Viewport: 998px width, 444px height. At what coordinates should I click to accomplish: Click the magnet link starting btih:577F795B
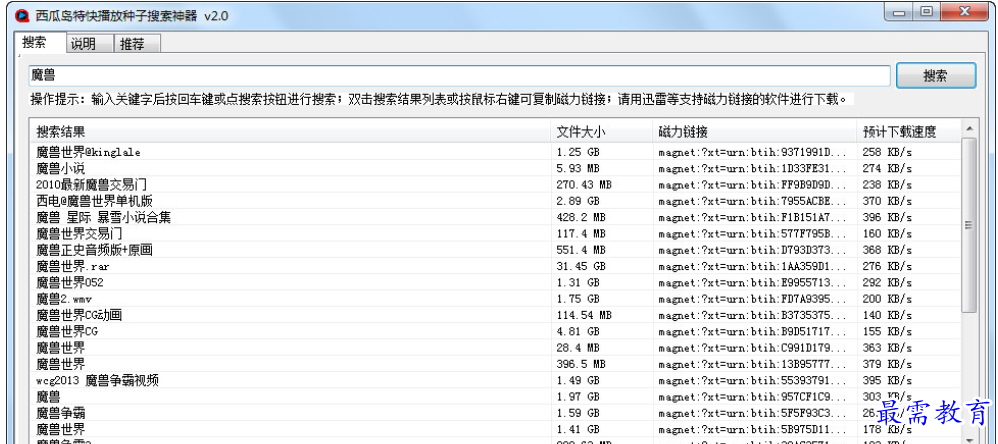tap(753, 233)
